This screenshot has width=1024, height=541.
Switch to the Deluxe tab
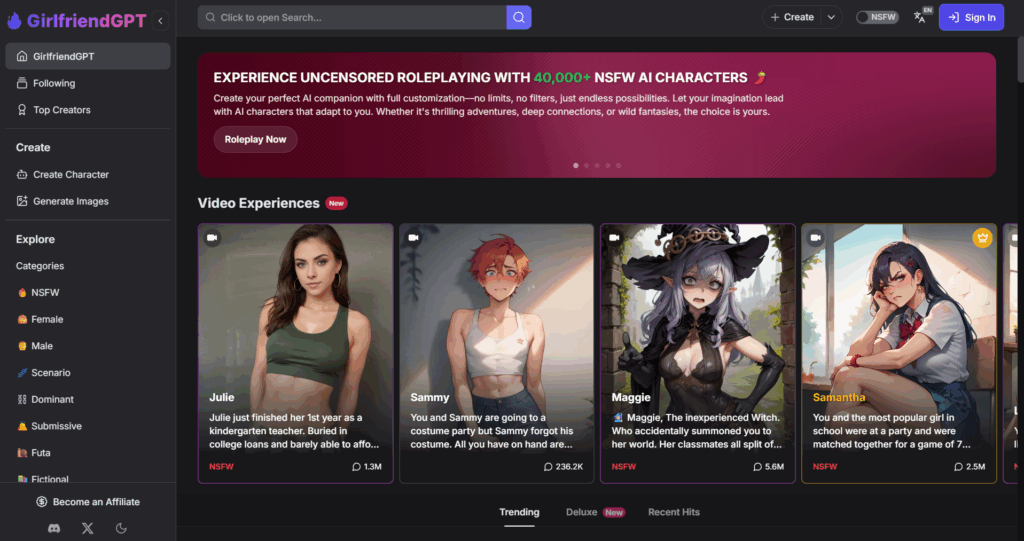(582, 512)
